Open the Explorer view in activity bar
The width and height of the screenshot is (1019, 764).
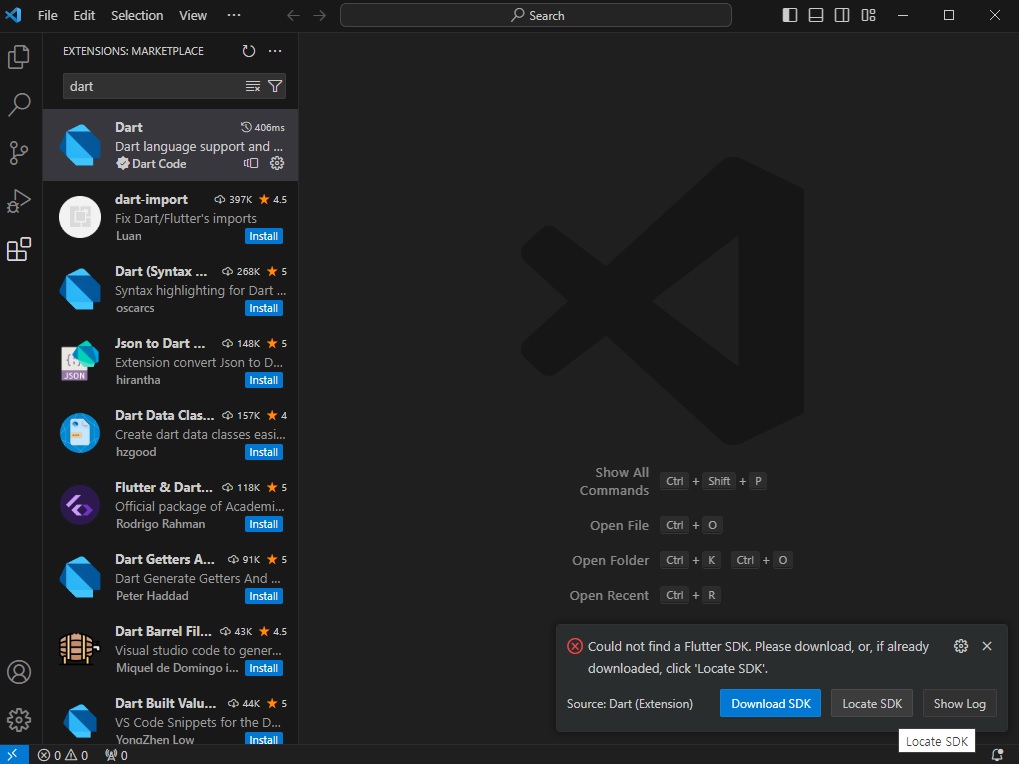[19, 57]
